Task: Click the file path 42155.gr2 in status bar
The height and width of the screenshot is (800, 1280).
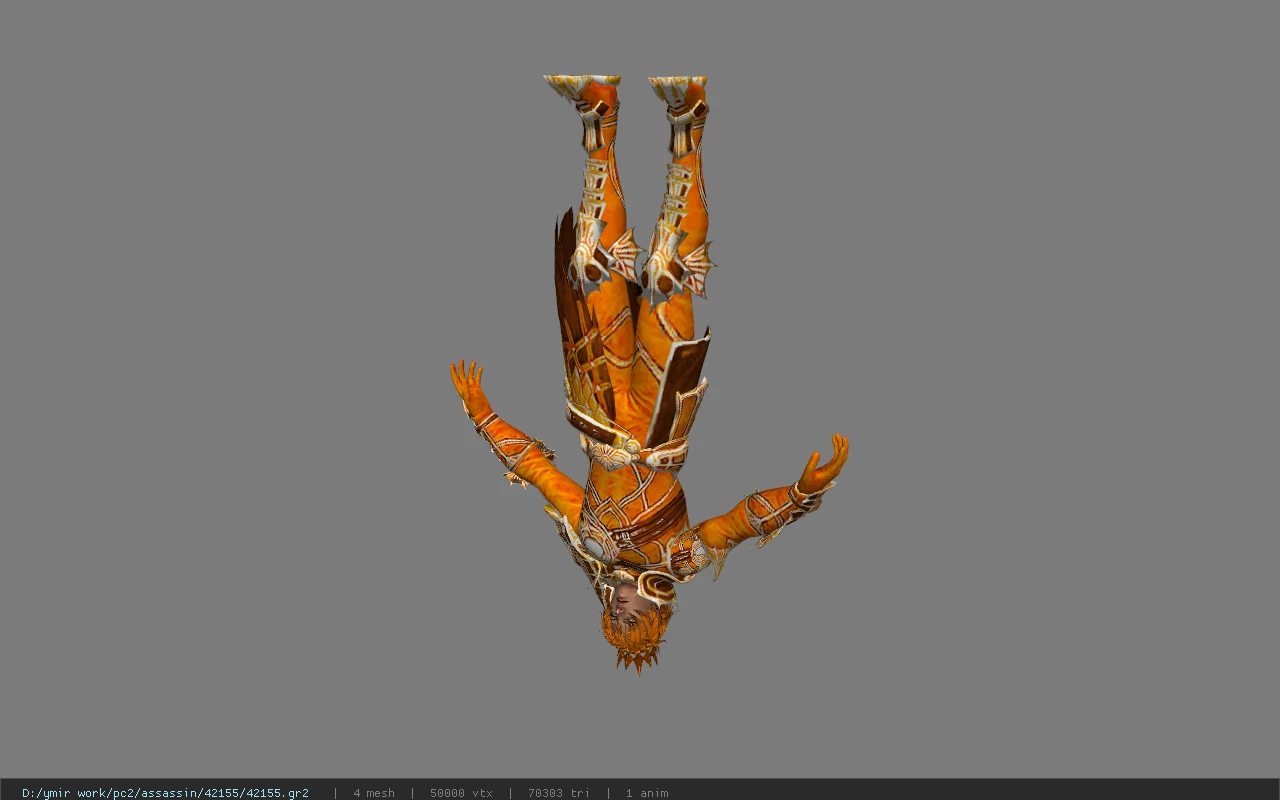Action: pos(165,793)
